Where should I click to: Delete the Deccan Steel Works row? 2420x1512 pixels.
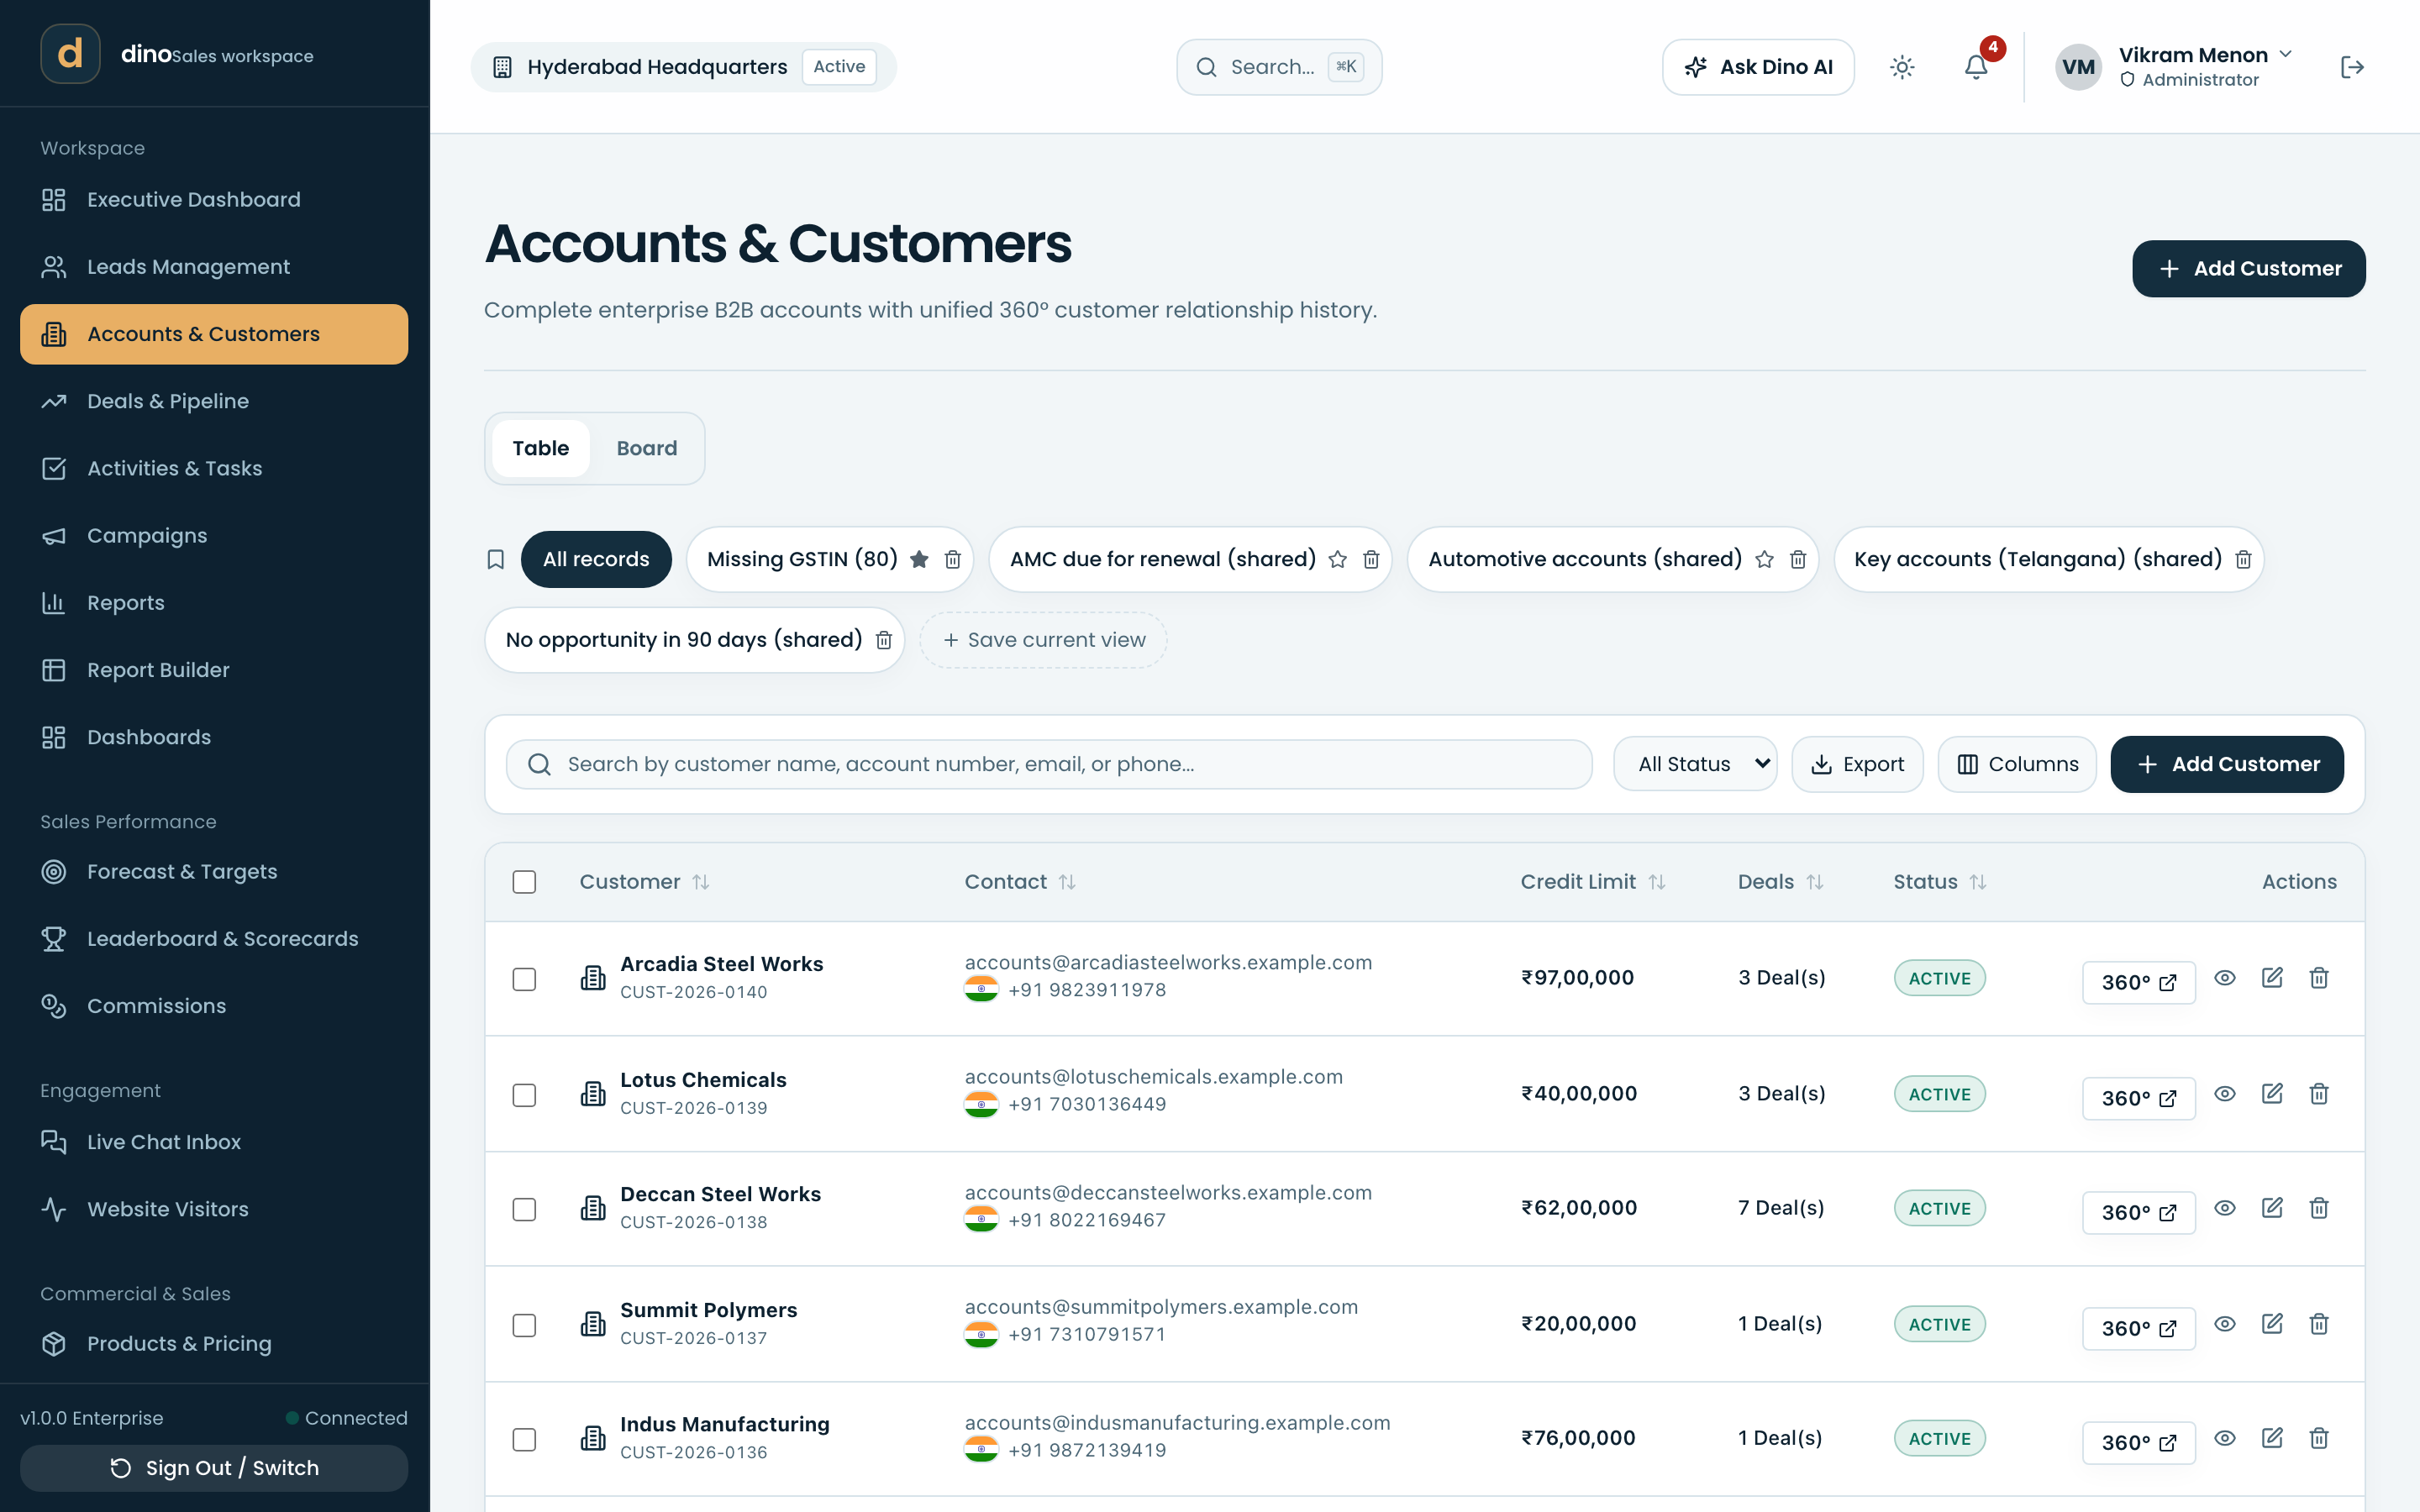pos(2319,1208)
